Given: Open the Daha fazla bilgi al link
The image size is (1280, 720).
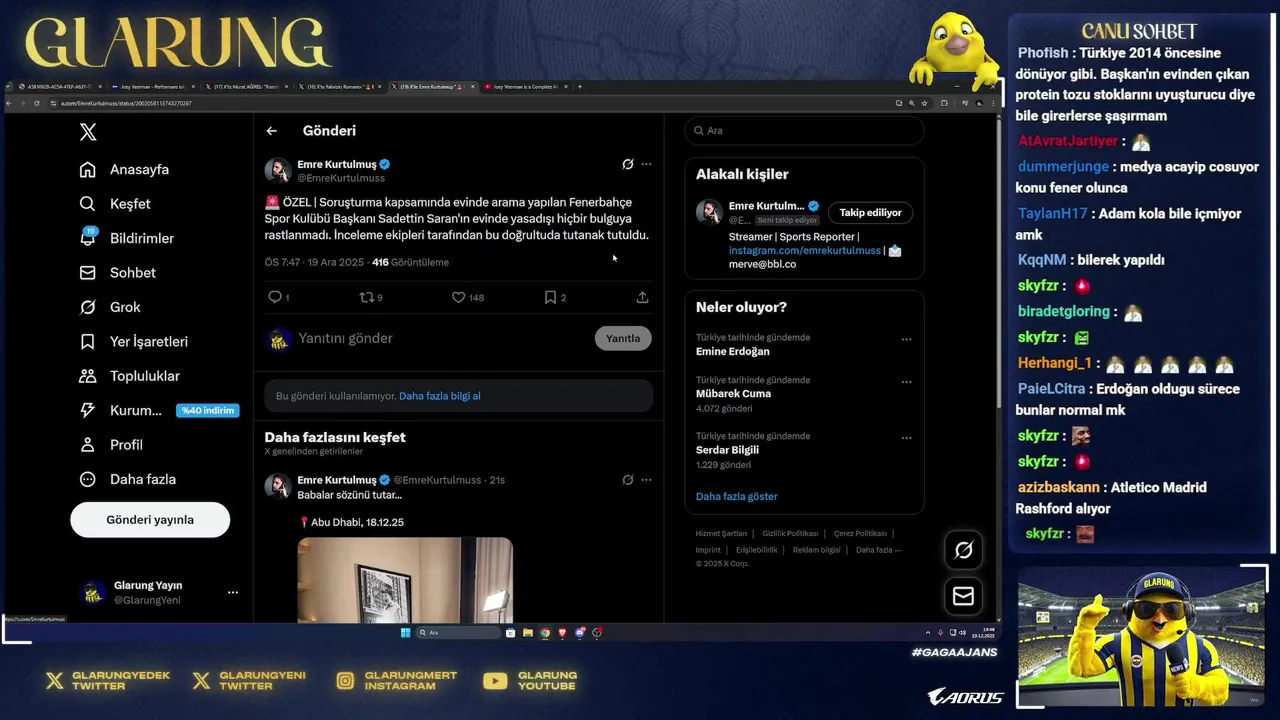Looking at the screenshot, I should tap(440, 396).
